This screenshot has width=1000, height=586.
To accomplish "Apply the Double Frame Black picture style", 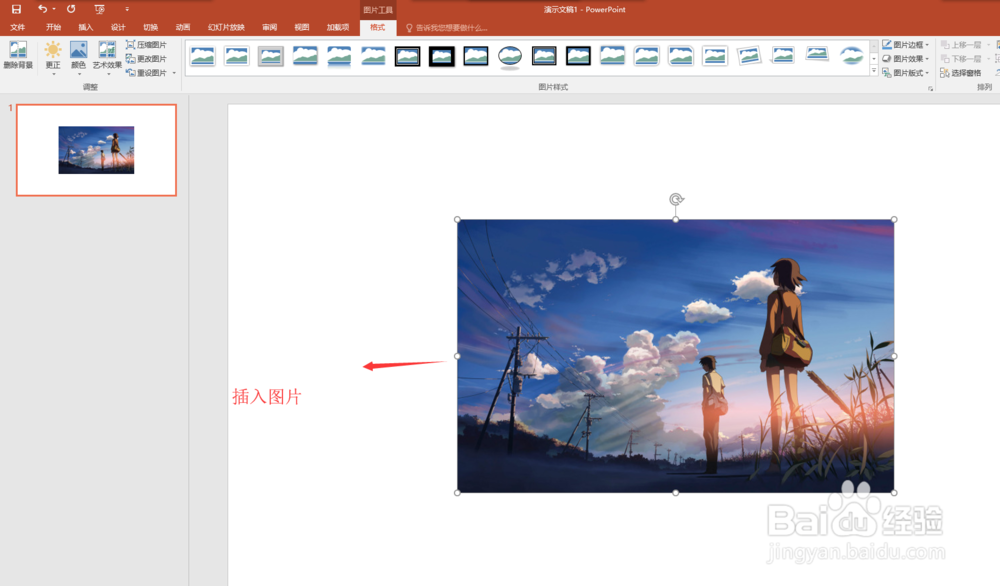I will click(x=407, y=56).
